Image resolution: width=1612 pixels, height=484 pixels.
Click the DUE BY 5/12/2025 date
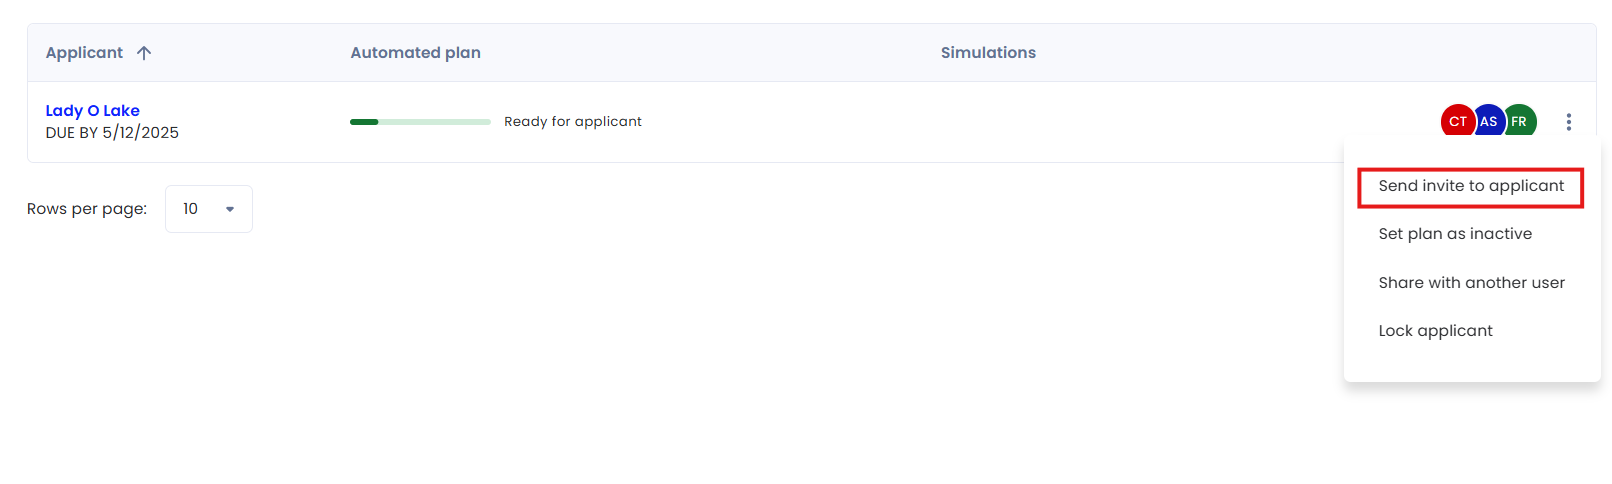point(112,133)
